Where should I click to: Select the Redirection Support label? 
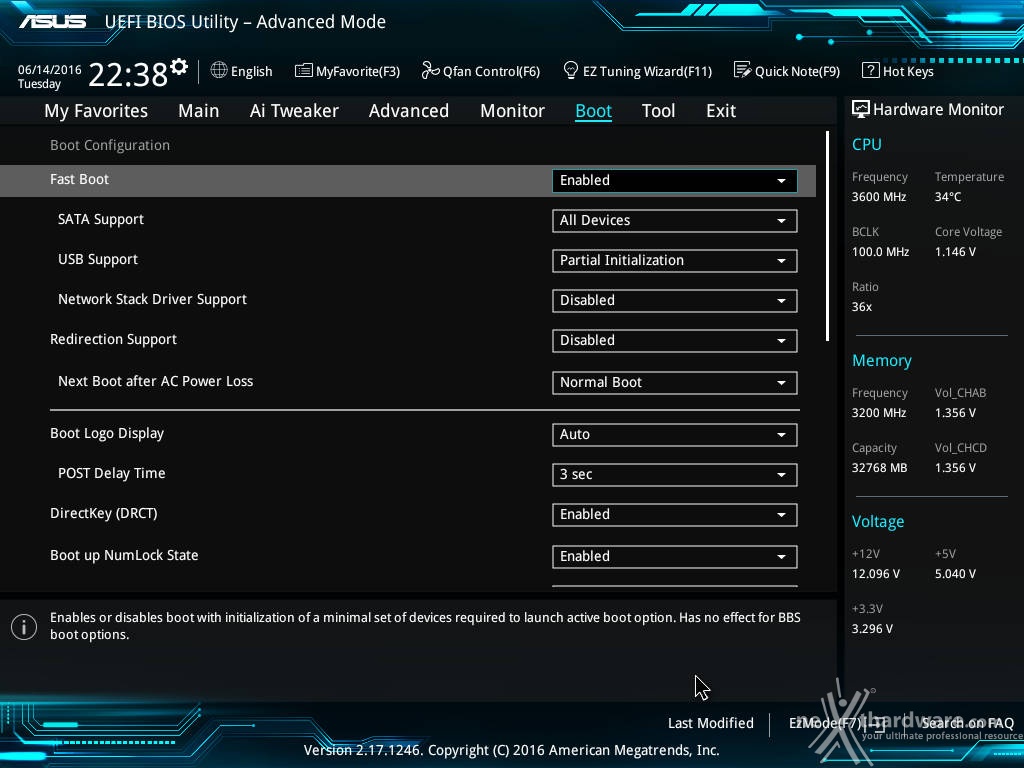tap(114, 340)
